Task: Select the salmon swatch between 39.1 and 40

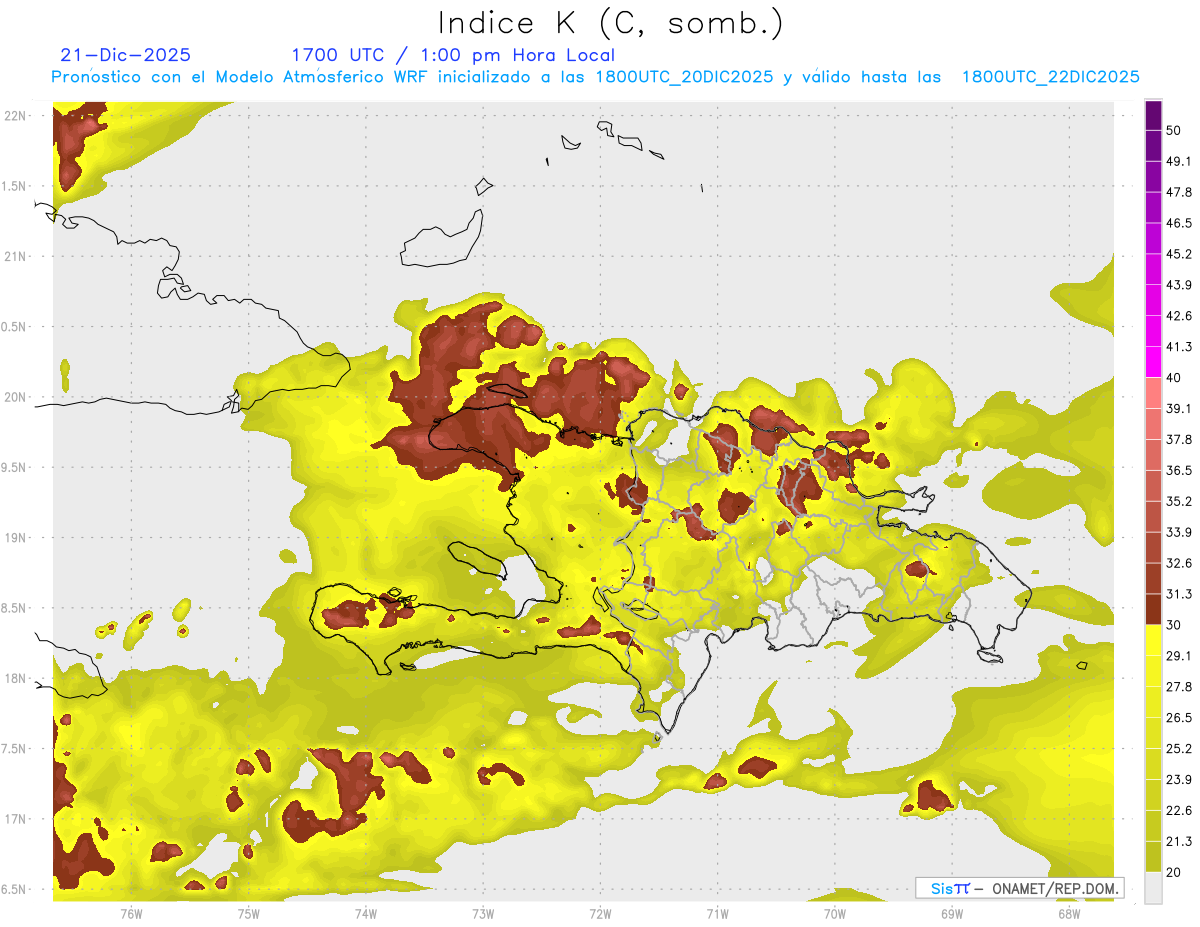Action: click(x=1153, y=392)
